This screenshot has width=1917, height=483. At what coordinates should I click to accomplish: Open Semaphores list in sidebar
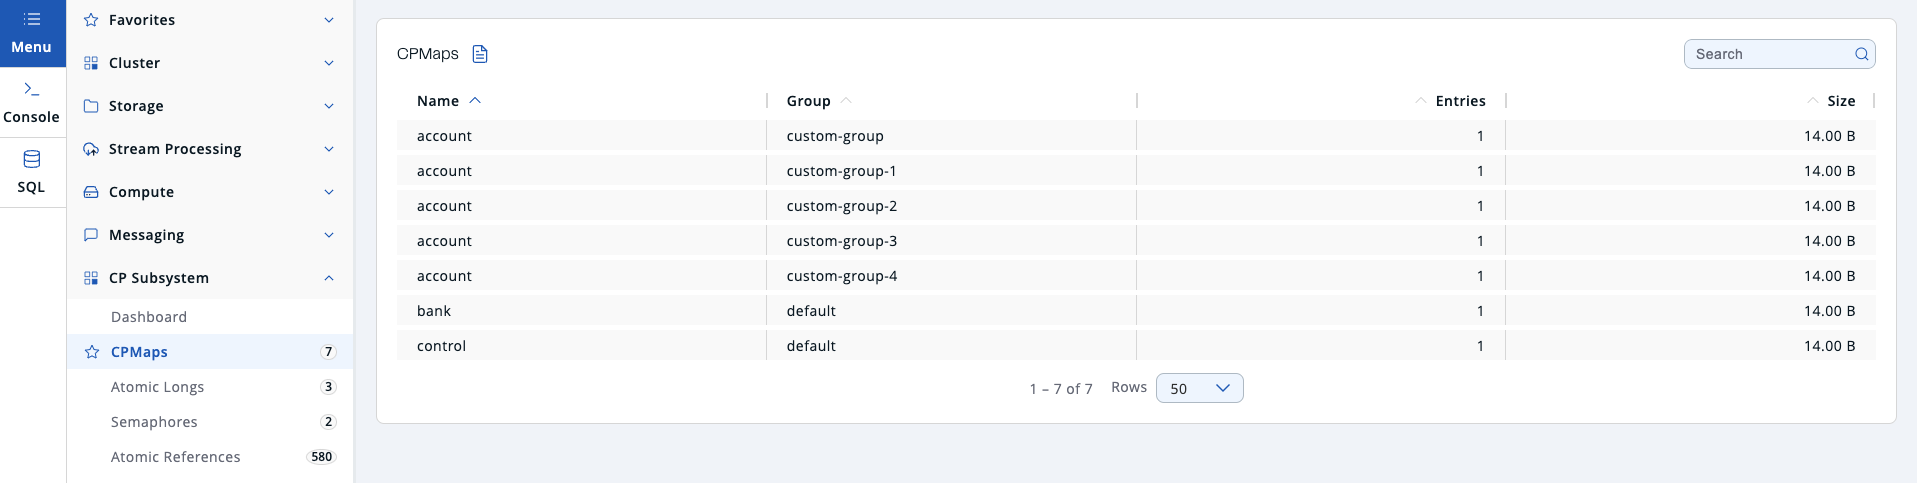coord(154,422)
